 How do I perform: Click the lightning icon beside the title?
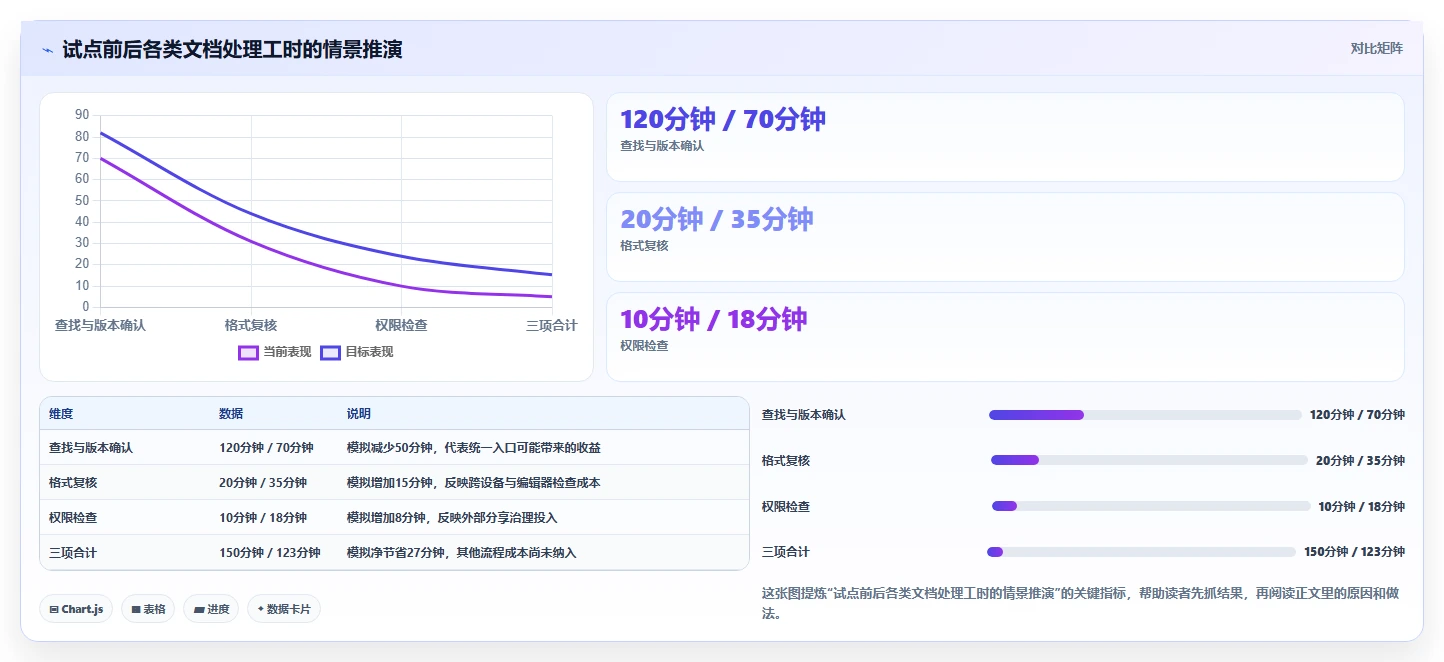[48, 50]
